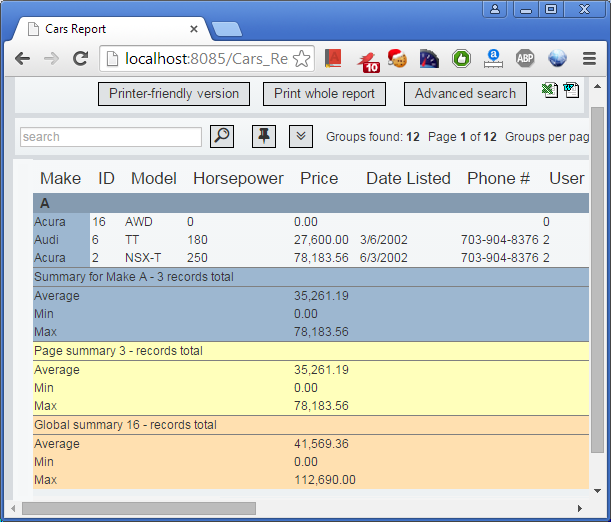Click the browser forward arrow
611x522 pixels.
(x=51, y=59)
